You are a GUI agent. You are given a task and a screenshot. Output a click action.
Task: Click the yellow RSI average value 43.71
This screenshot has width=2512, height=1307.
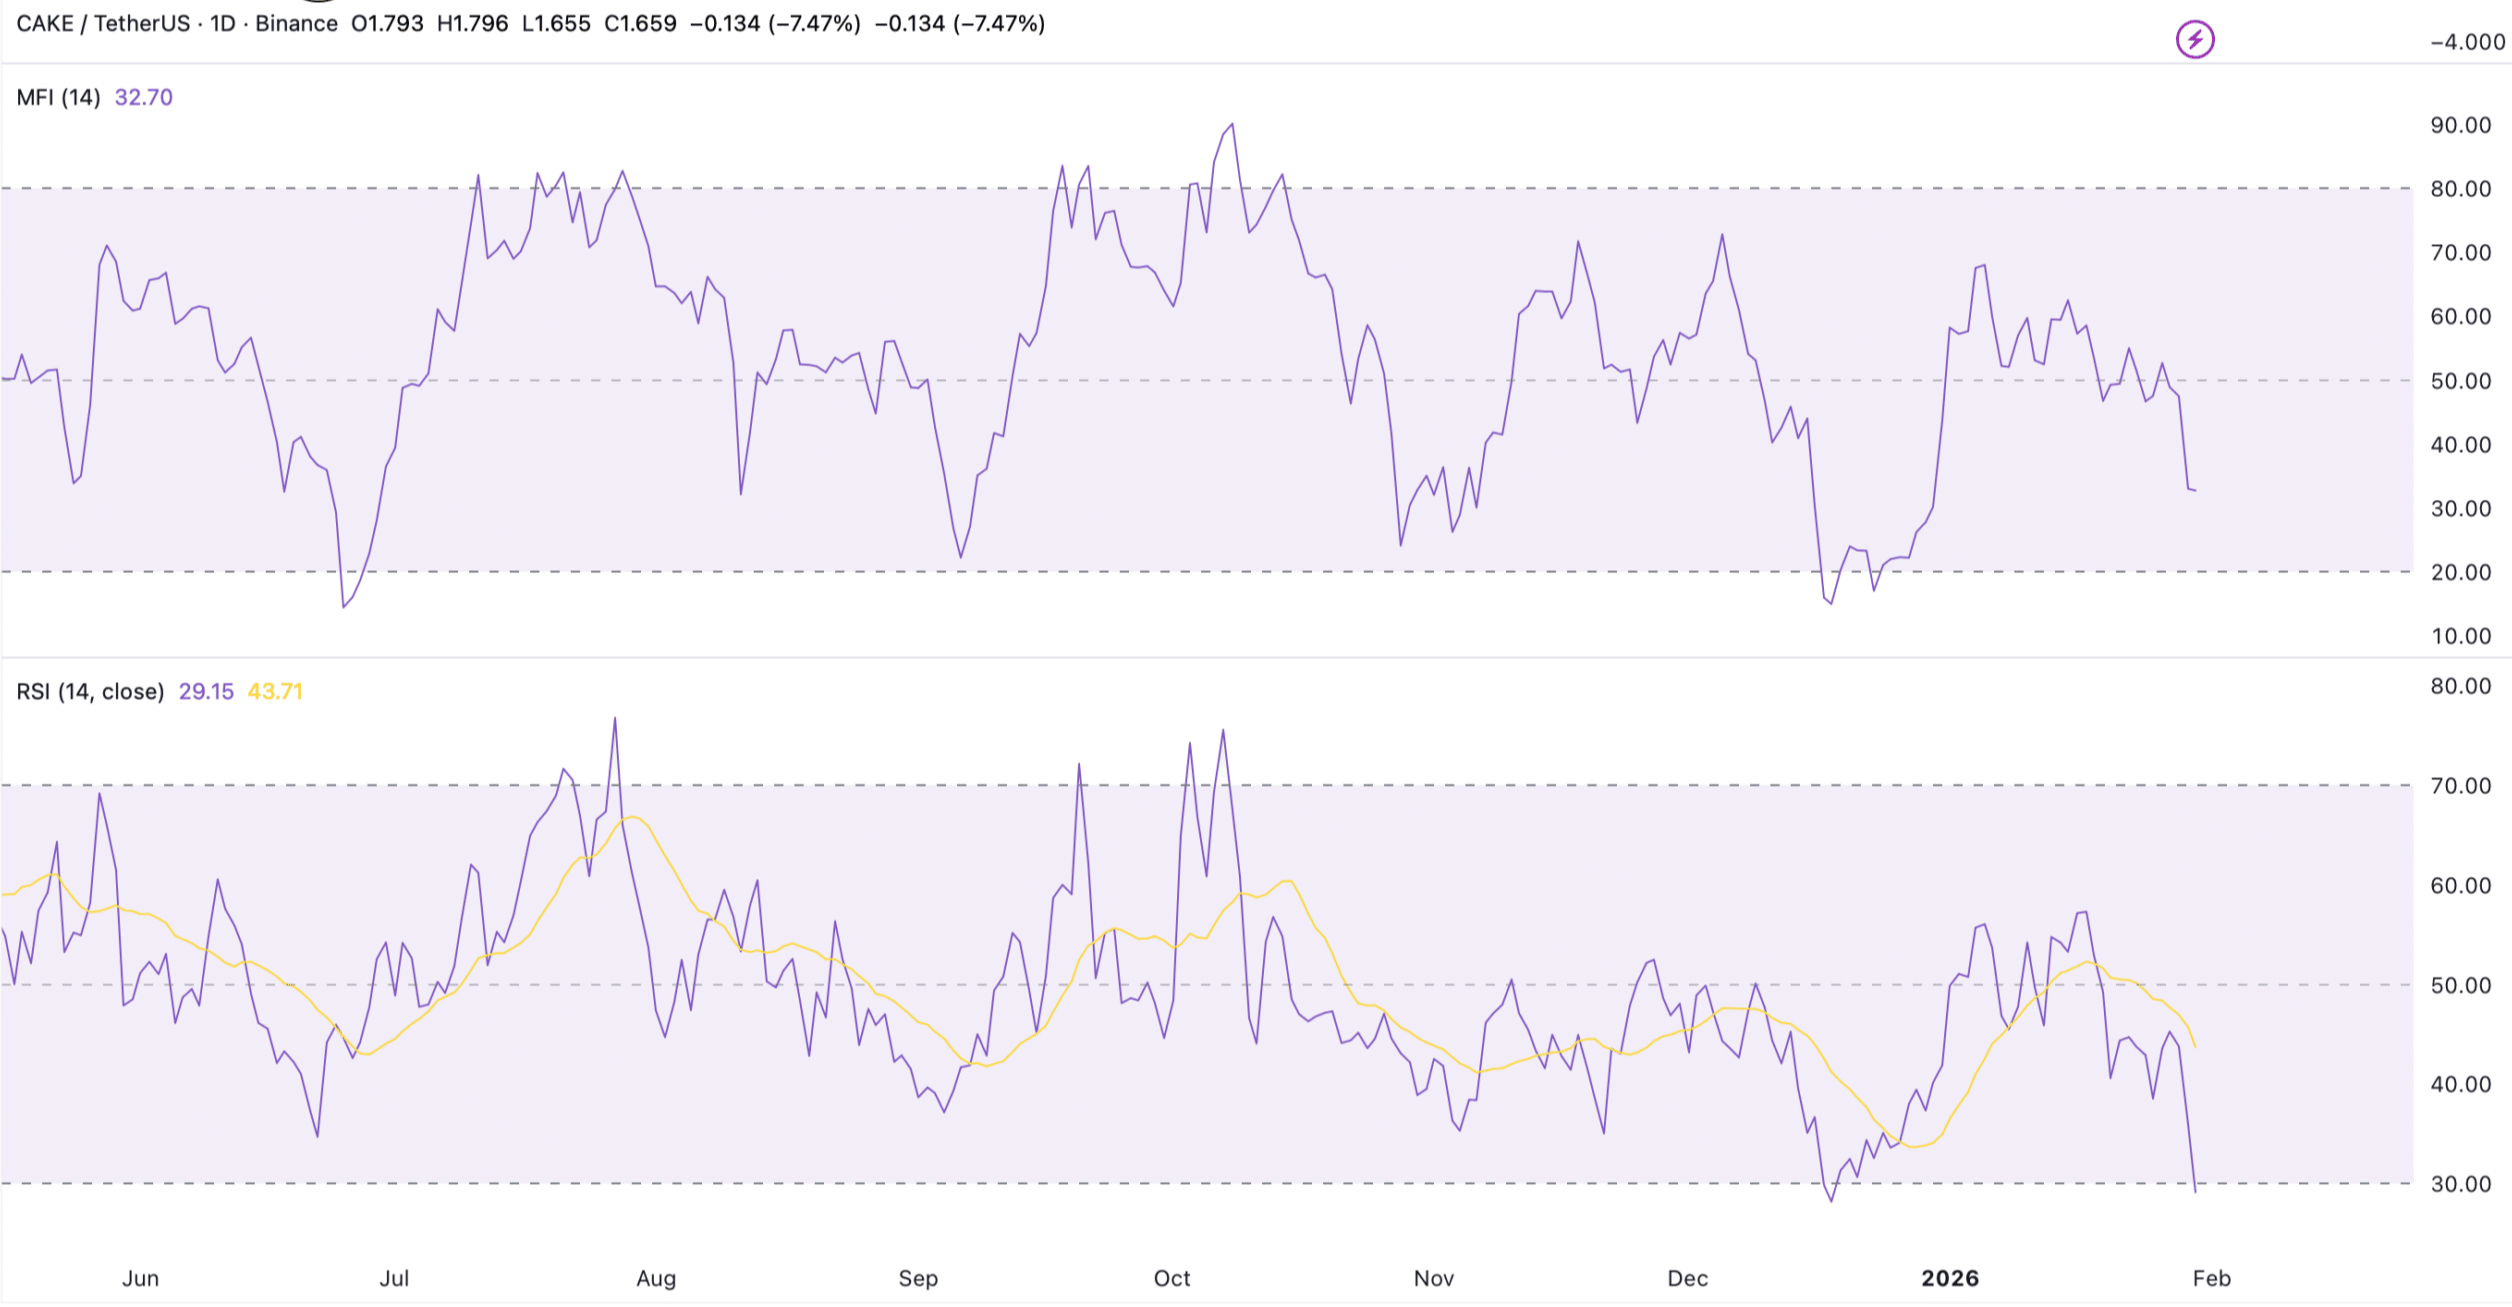(275, 691)
